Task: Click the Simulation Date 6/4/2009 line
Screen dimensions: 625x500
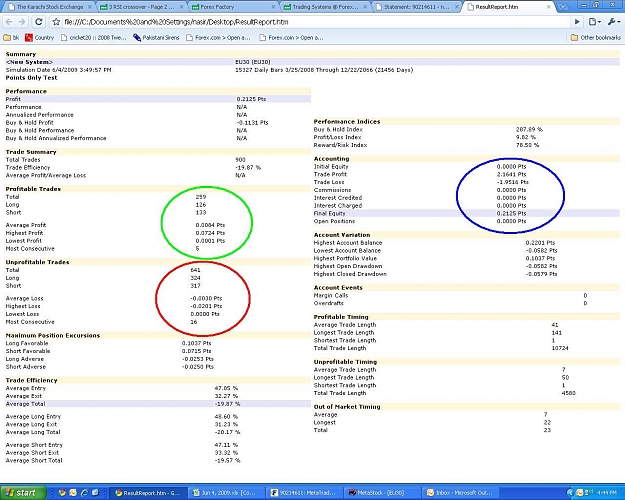Action: 59,70
